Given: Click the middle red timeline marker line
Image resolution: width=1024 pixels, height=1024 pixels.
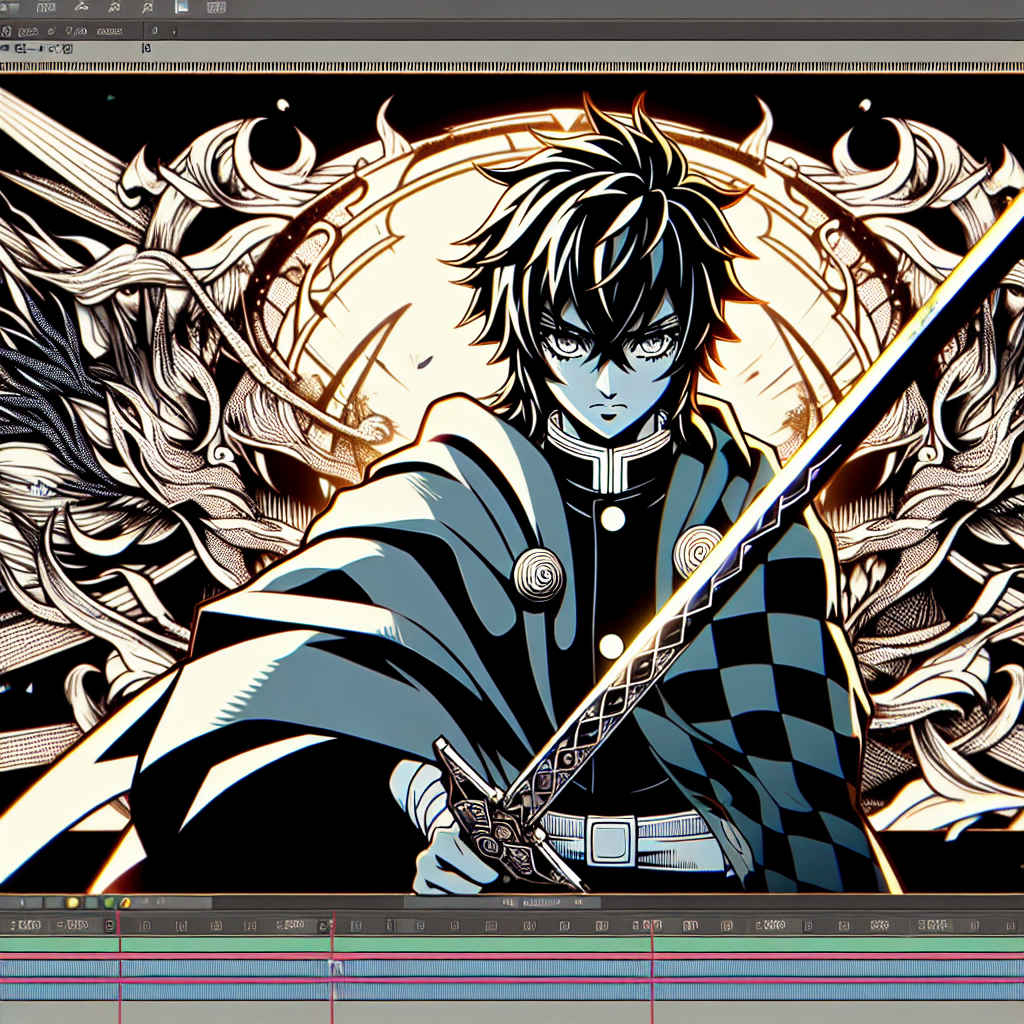Looking at the screenshot, I should [332, 967].
